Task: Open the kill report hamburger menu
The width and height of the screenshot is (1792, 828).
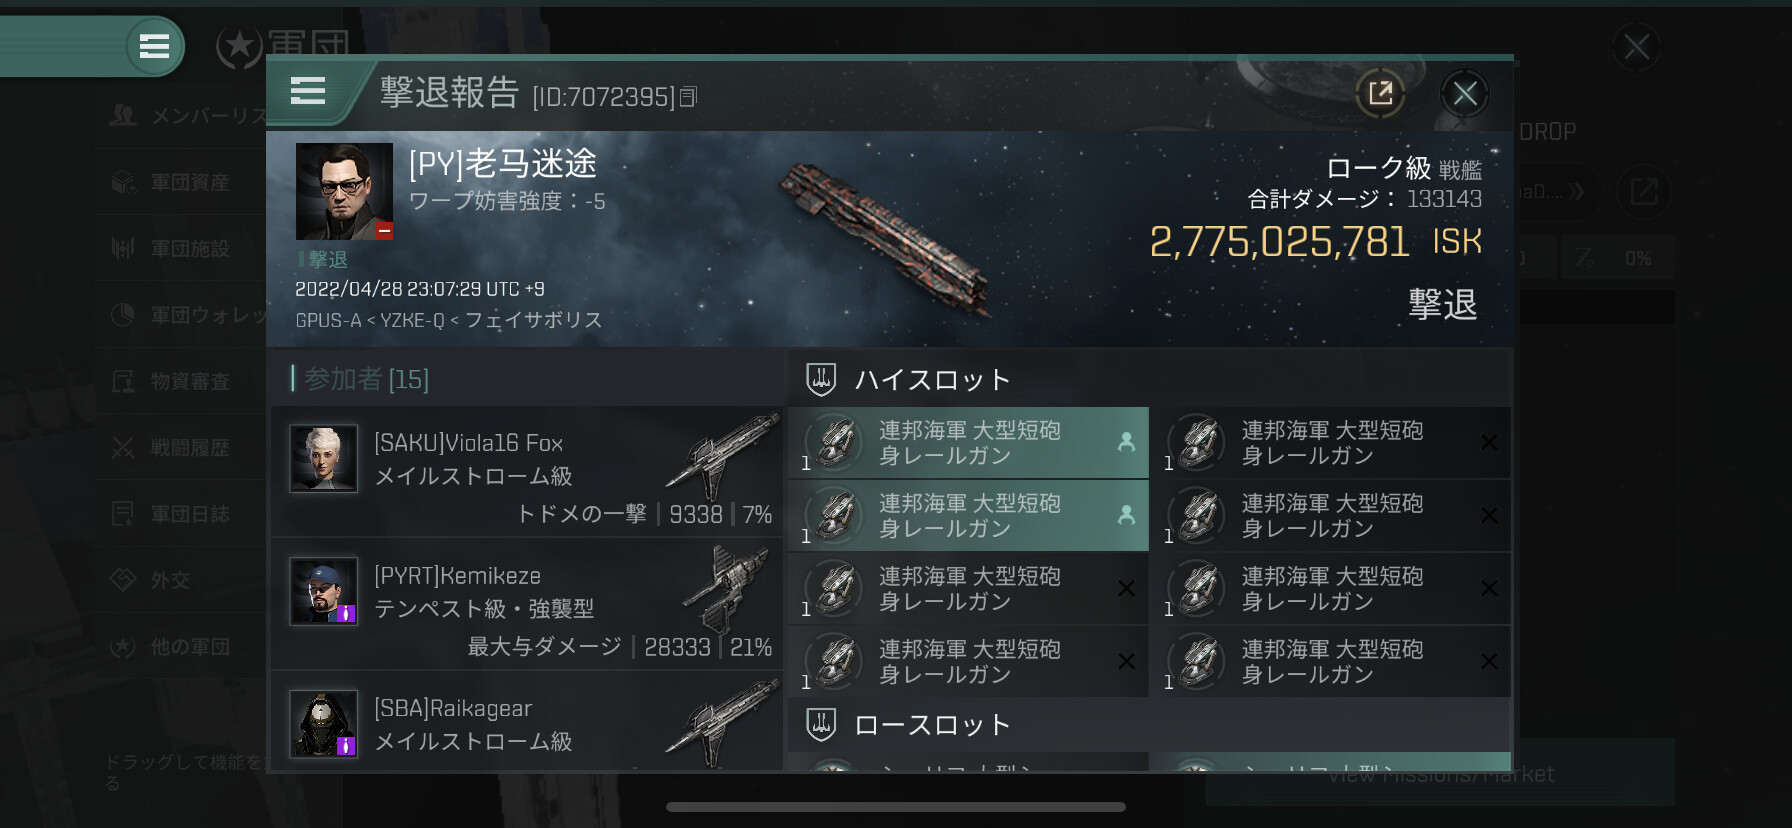Action: [x=308, y=92]
